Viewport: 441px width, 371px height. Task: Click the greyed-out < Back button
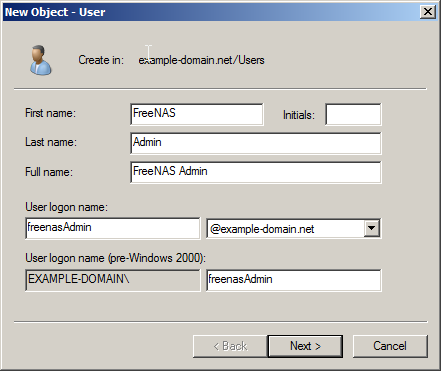pos(230,346)
